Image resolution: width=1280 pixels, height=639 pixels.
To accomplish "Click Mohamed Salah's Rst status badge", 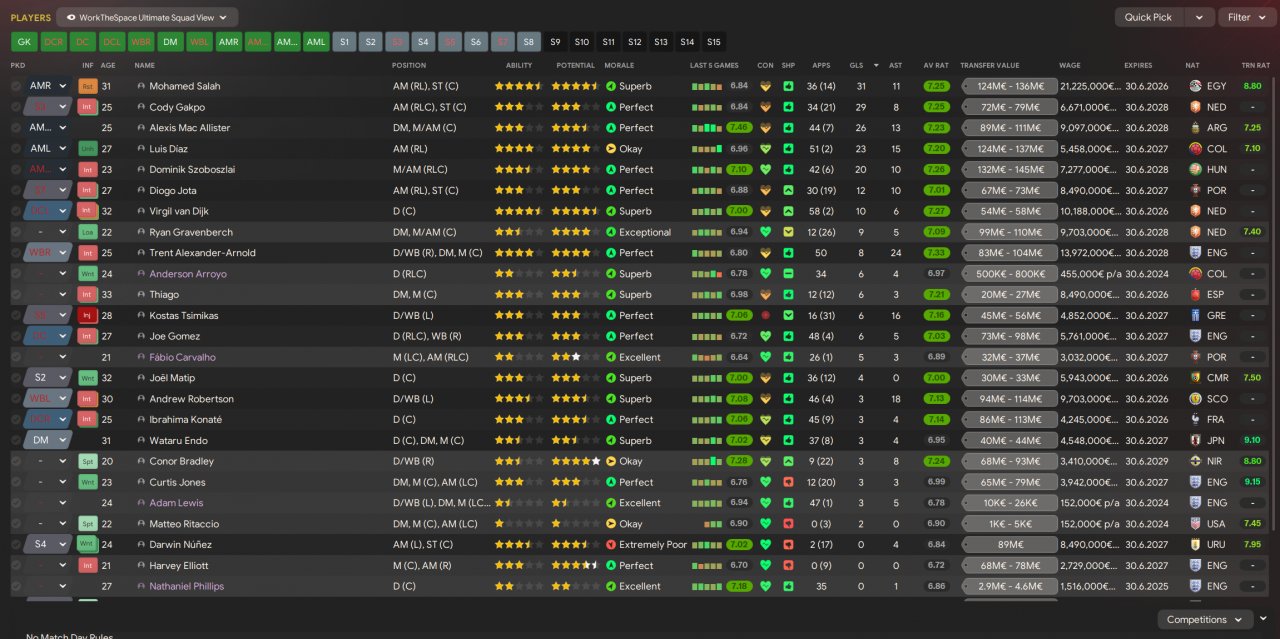I will 88,86.
